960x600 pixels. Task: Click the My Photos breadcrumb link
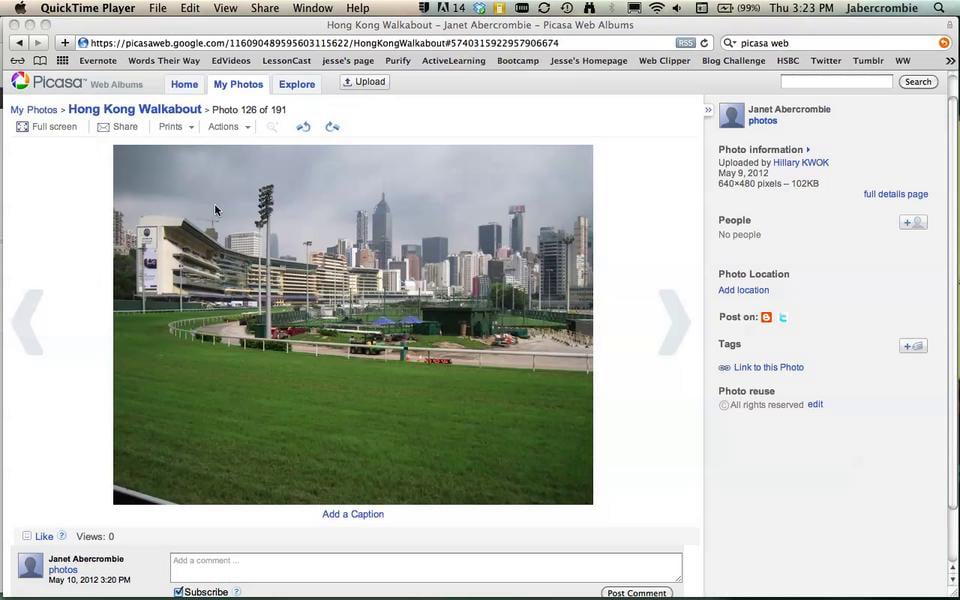tap(34, 110)
